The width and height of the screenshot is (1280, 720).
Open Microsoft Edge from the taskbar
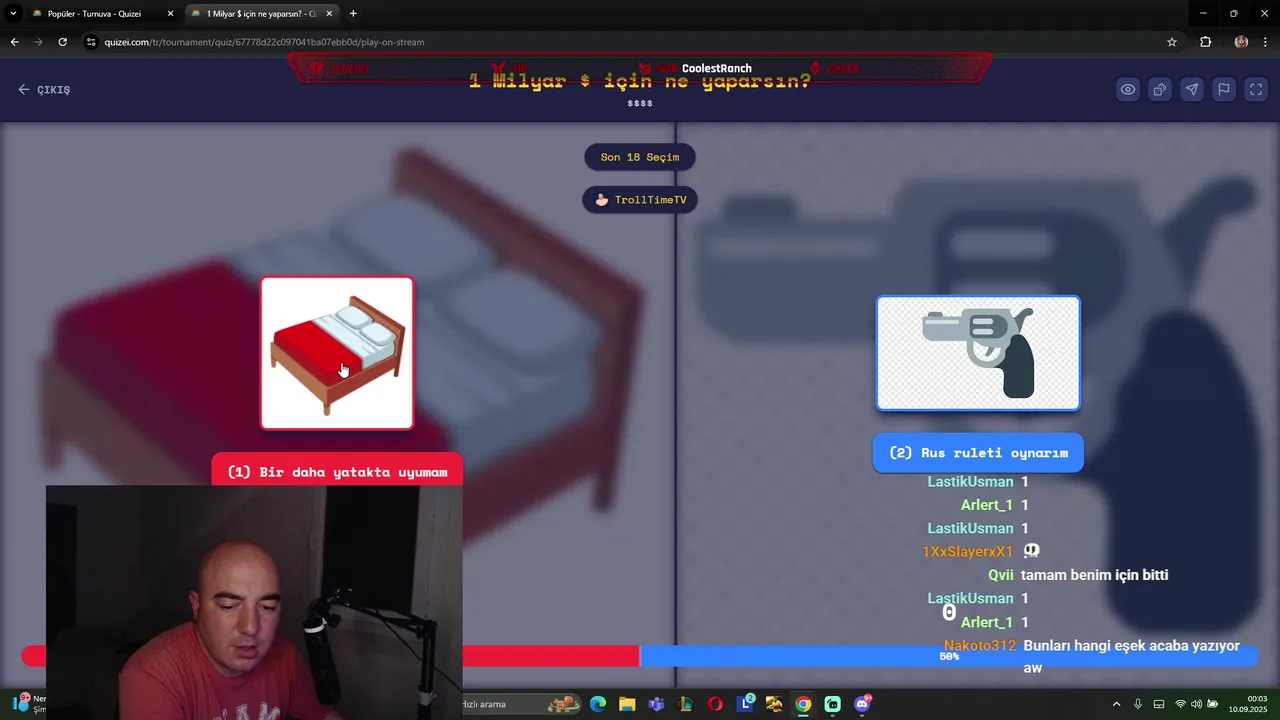click(598, 704)
